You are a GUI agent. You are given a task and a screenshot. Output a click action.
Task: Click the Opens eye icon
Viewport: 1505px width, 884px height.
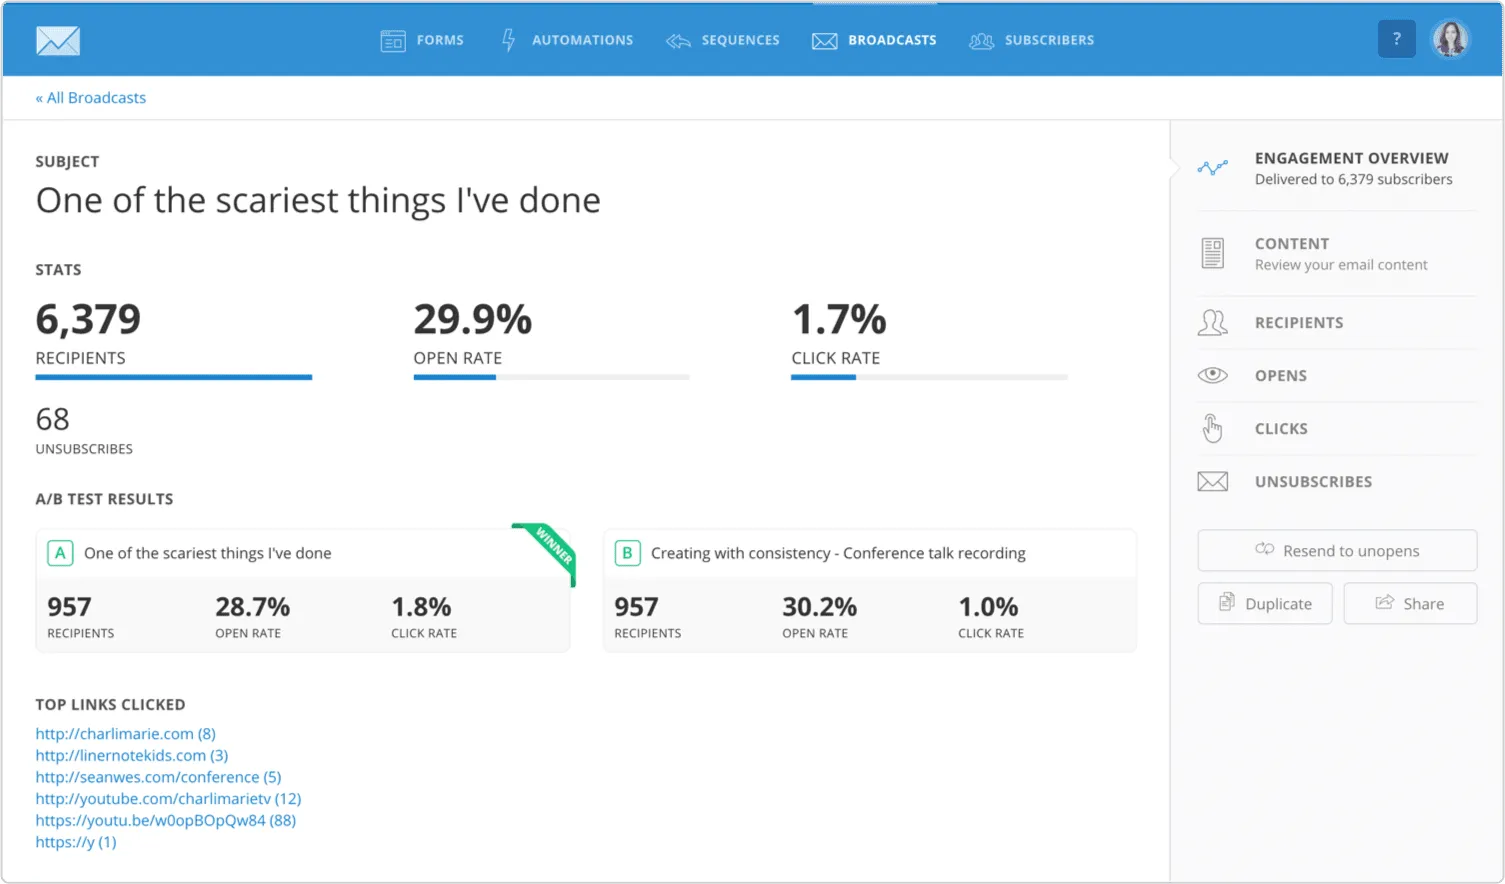click(1212, 375)
